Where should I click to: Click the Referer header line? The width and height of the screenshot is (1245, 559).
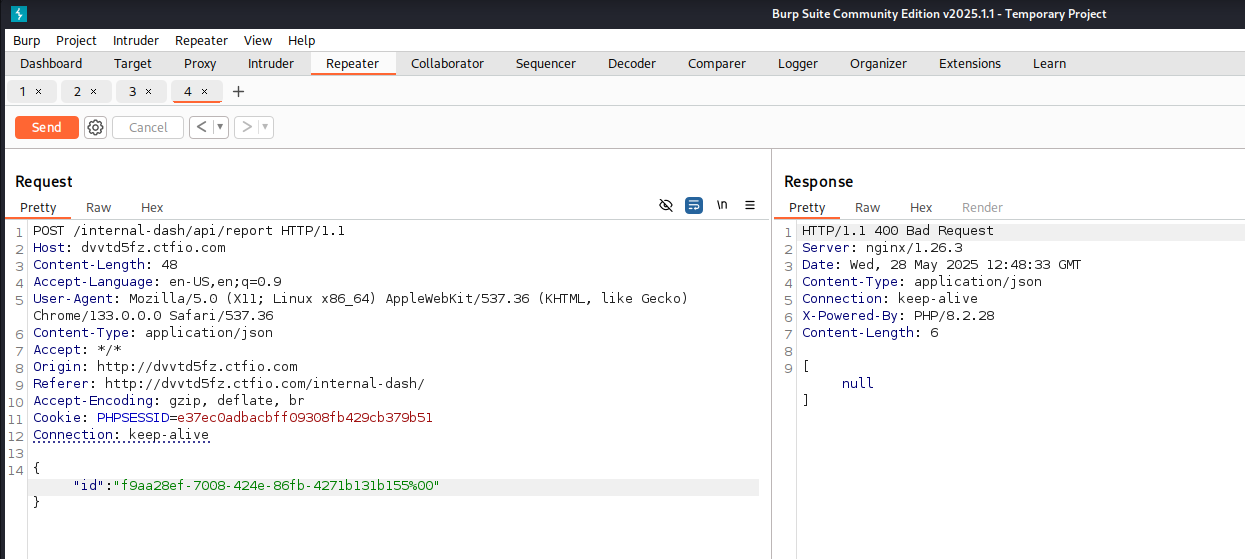pyautogui.click(x=229, y=383)
